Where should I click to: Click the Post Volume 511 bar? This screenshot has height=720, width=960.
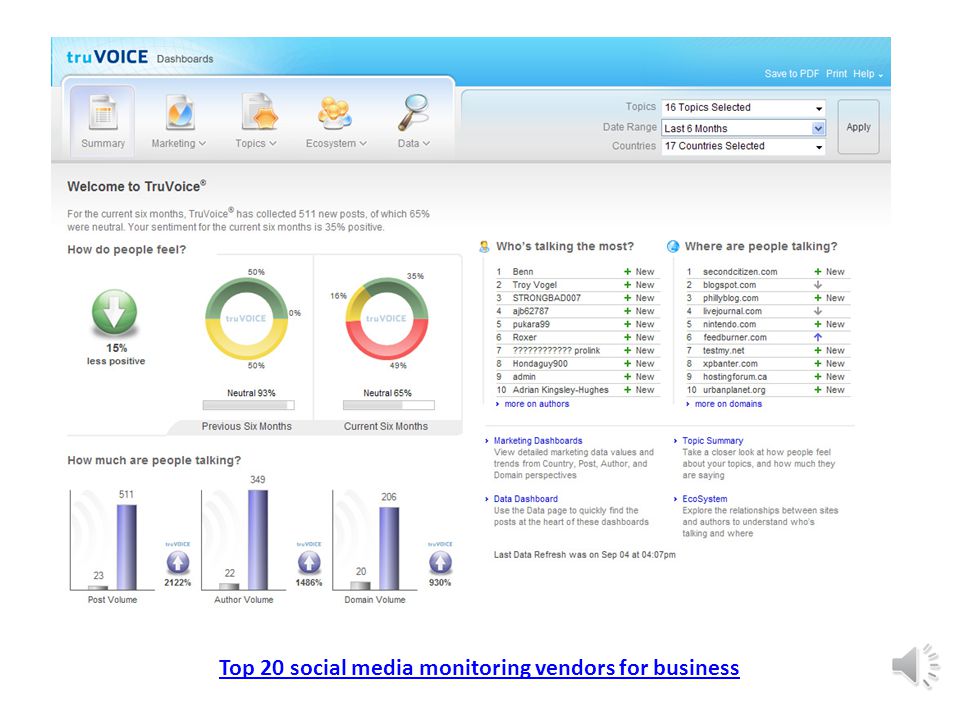[127, 547]
